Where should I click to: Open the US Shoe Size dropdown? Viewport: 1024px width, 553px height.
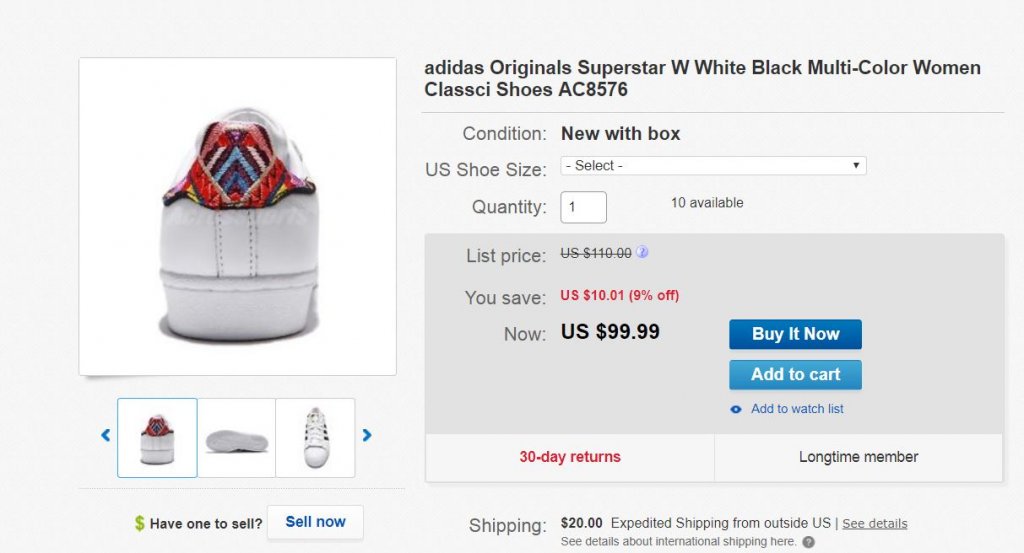pos(713,165)
